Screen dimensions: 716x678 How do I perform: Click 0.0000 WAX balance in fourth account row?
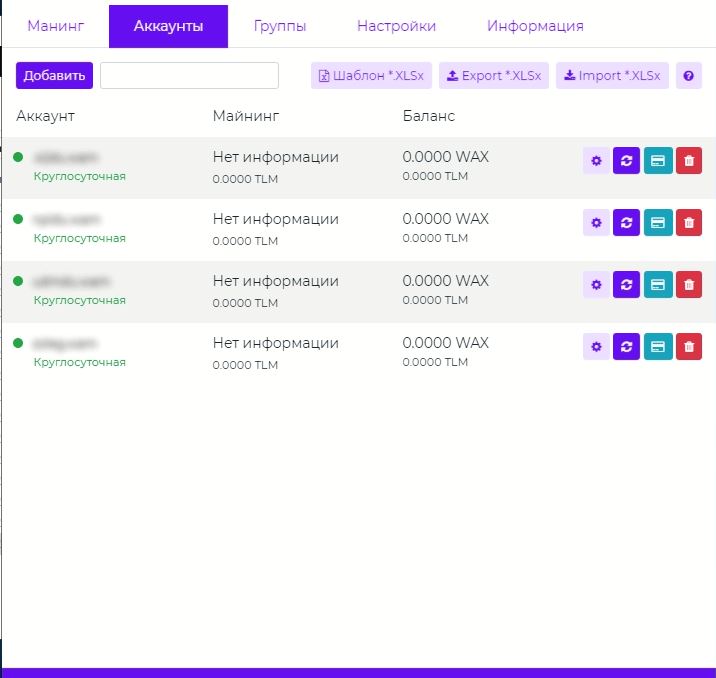tap(446, 343)
